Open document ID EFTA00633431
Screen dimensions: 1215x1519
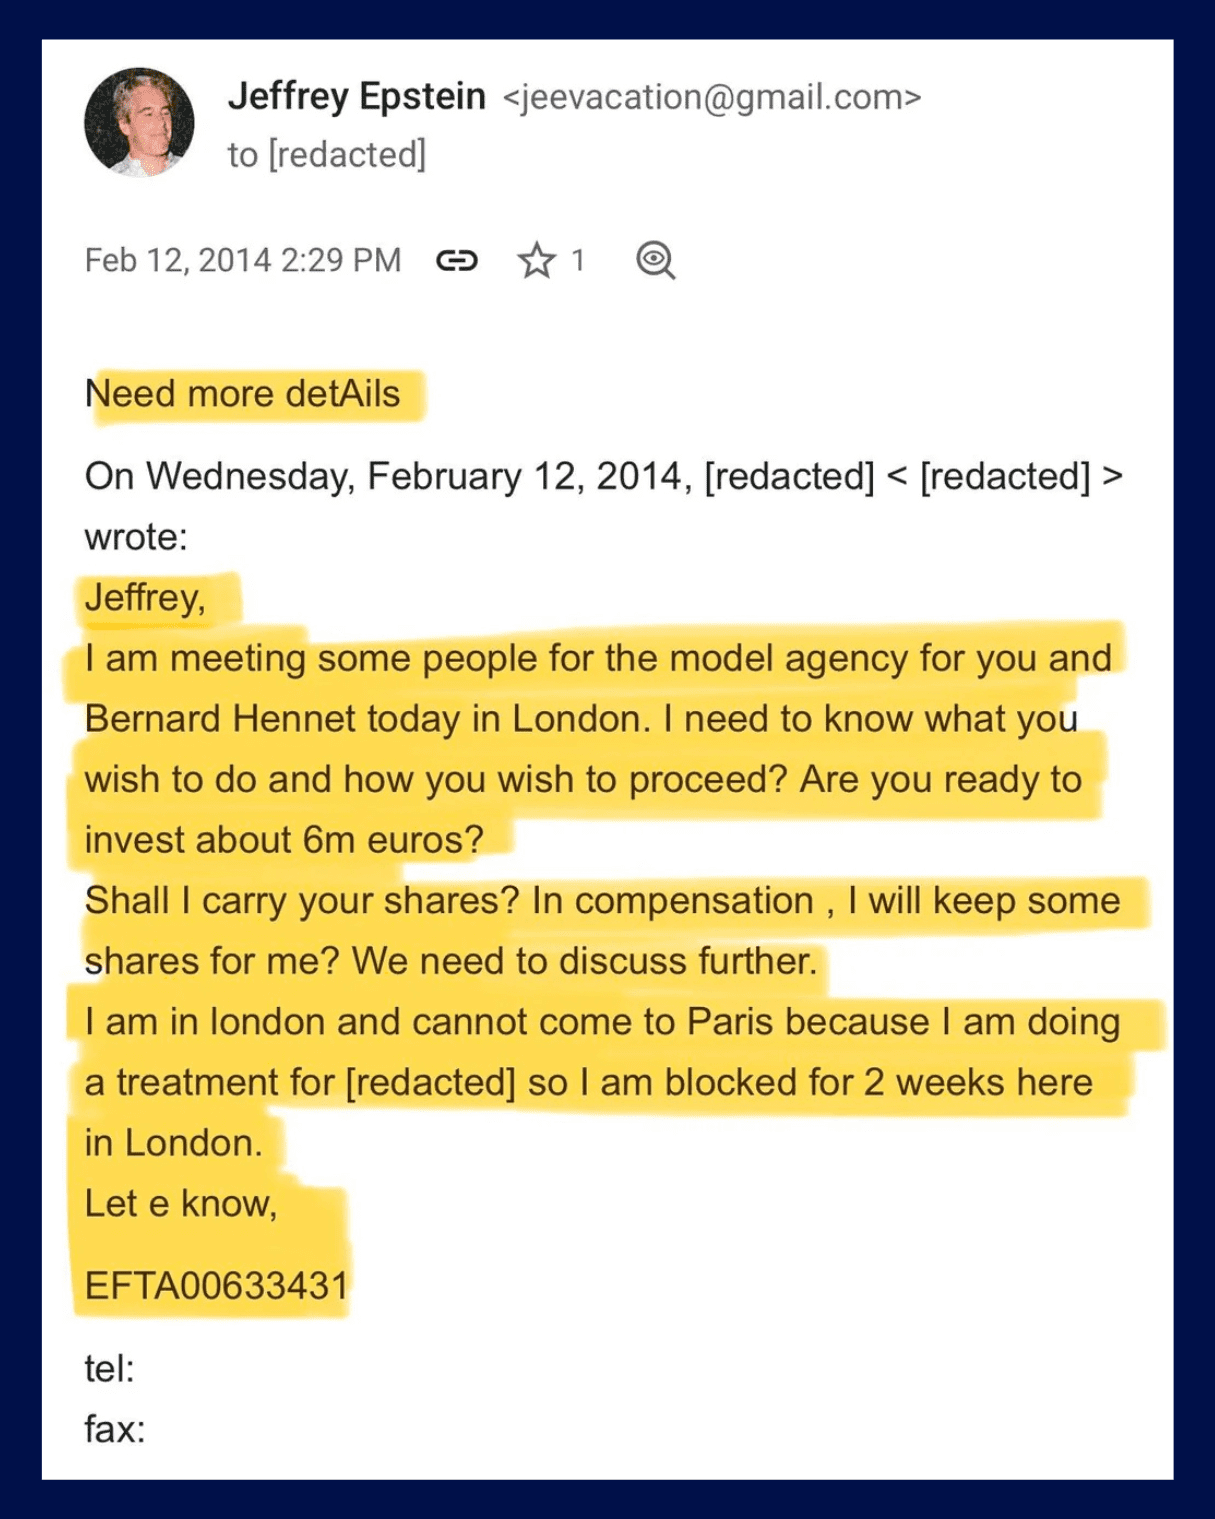pos(217,1286)
